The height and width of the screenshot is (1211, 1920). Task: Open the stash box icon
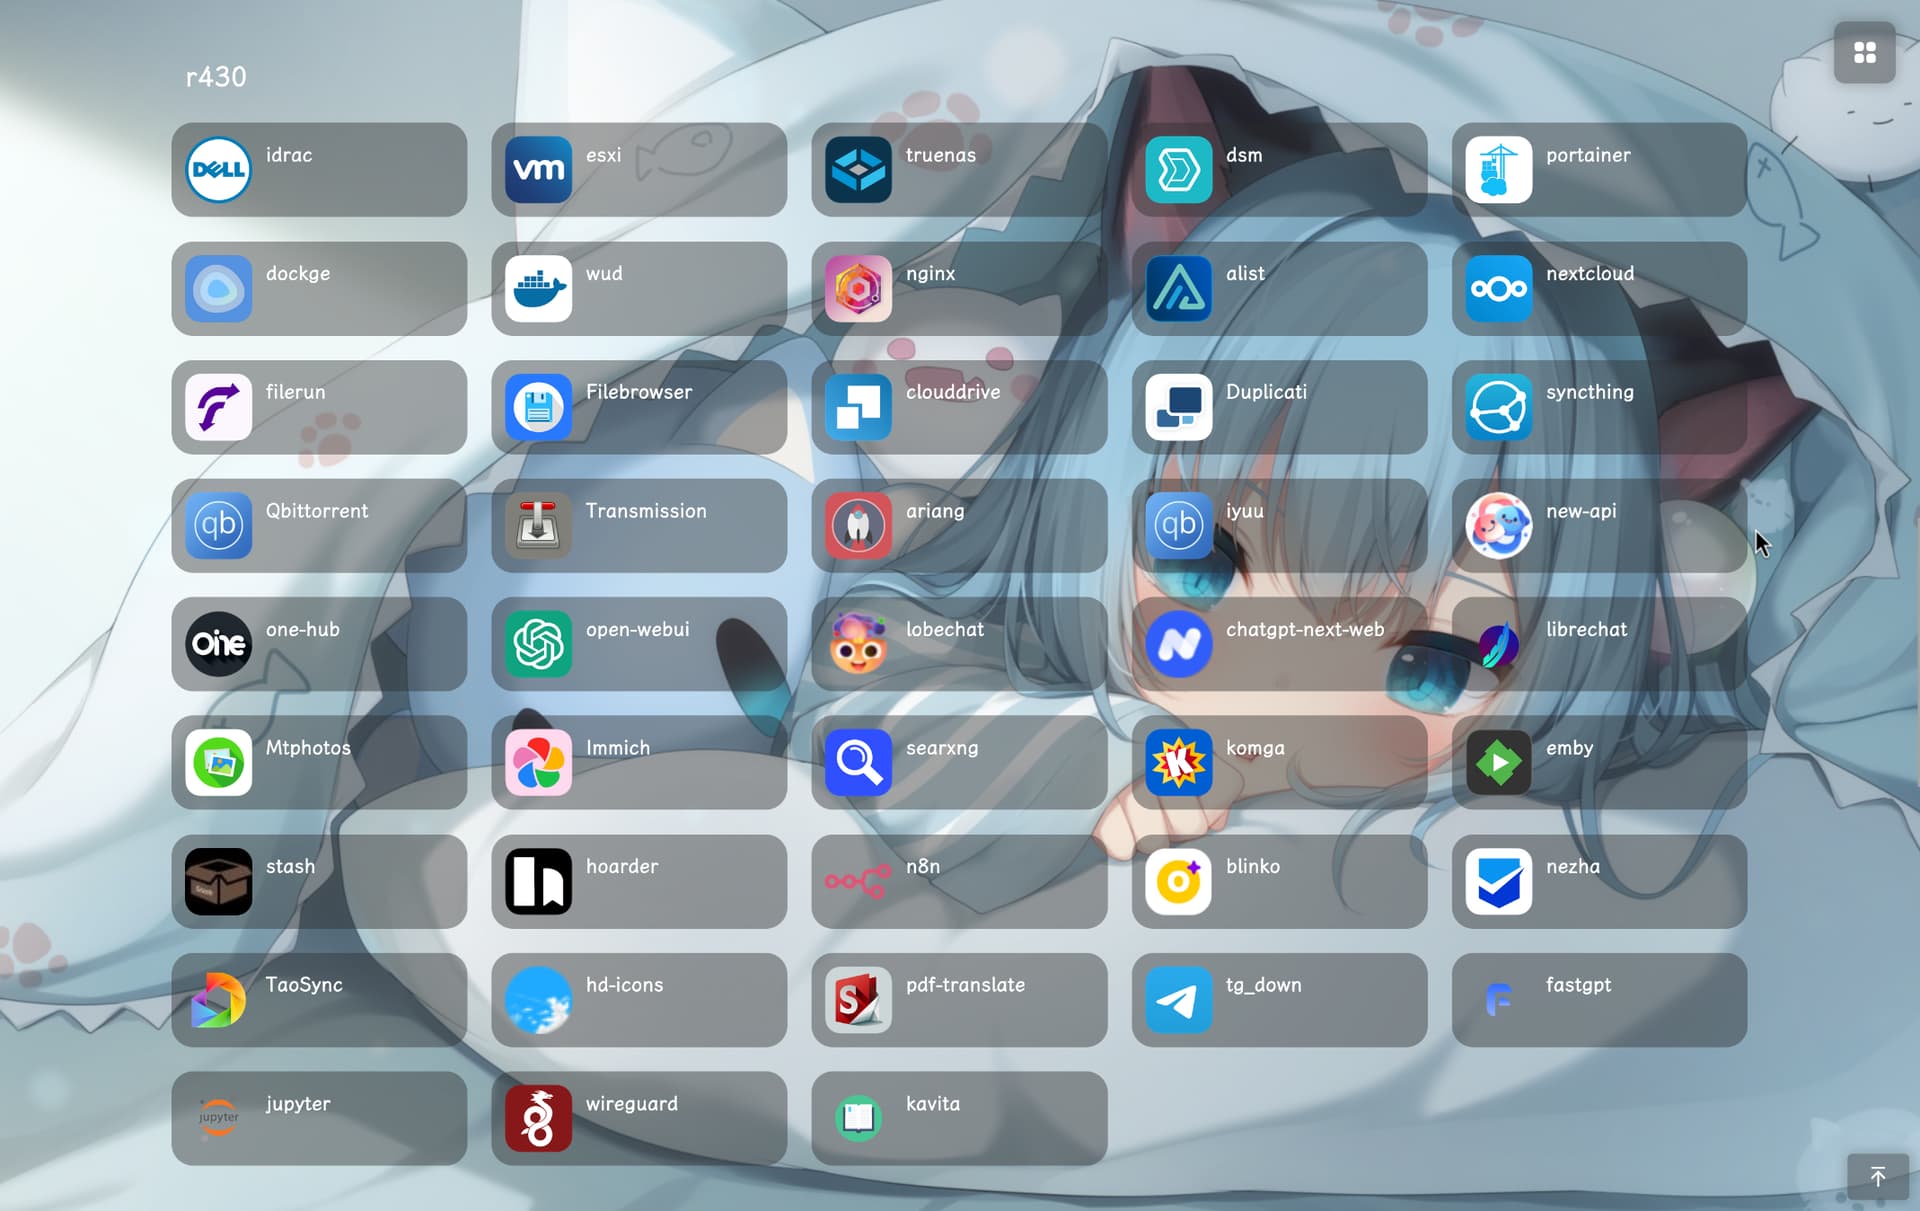point(218,882)
